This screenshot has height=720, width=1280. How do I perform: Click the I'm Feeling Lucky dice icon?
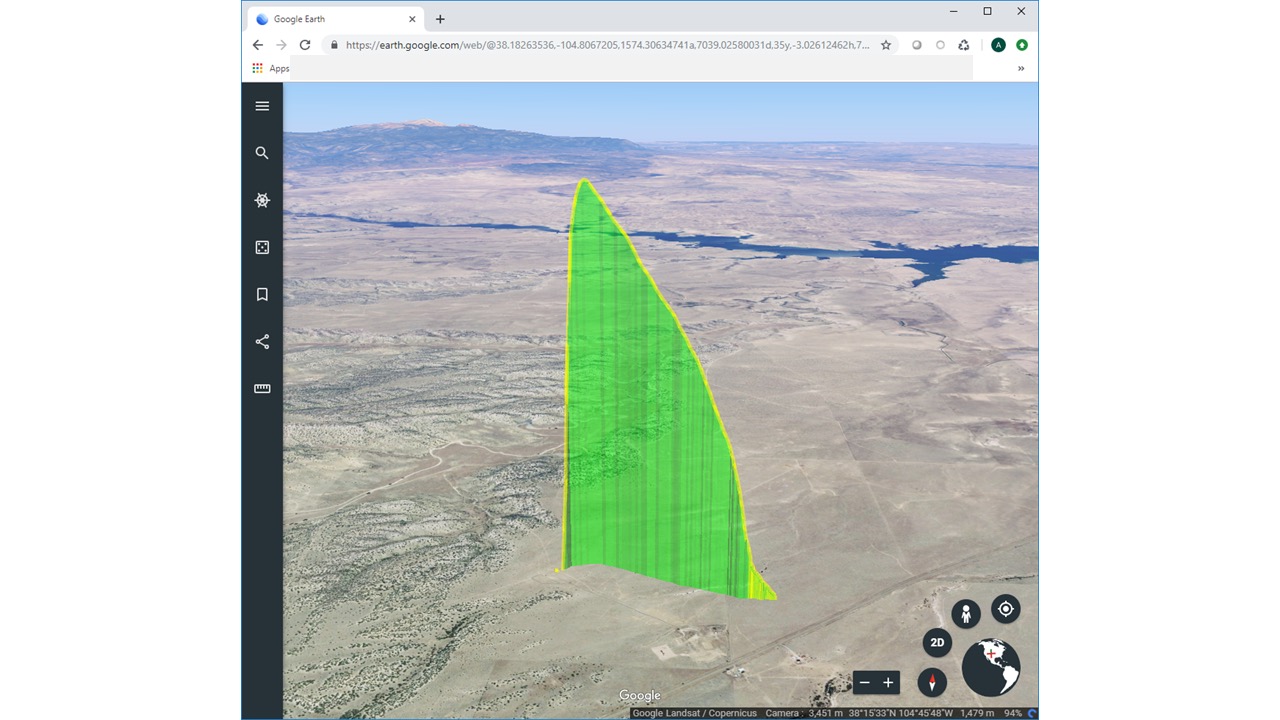tap(262, 247)
